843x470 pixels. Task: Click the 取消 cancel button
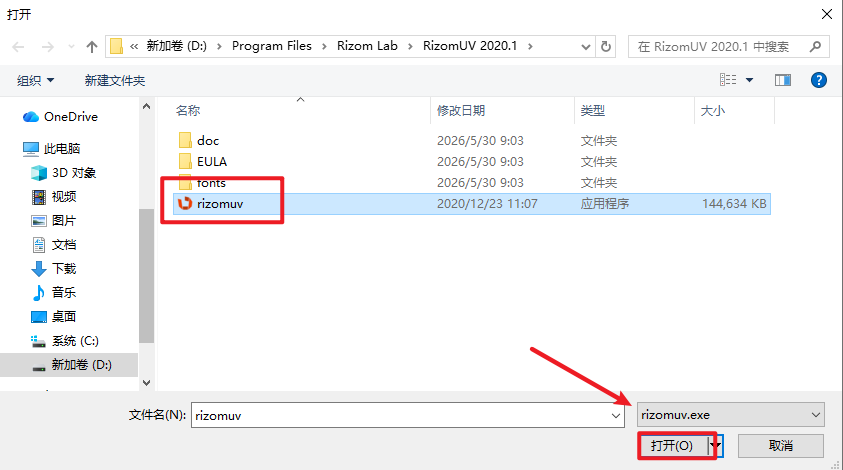[x=781, y=446]
